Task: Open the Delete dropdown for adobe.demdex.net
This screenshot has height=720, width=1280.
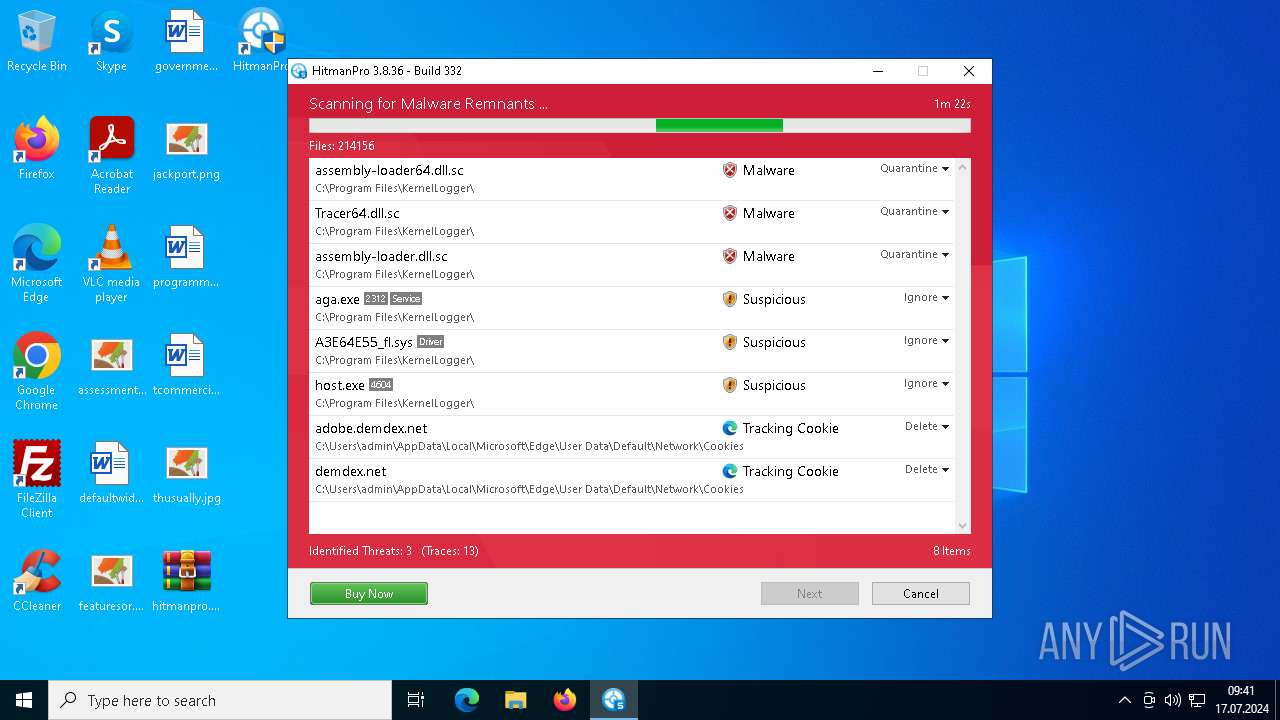Action: click(926, 427)
